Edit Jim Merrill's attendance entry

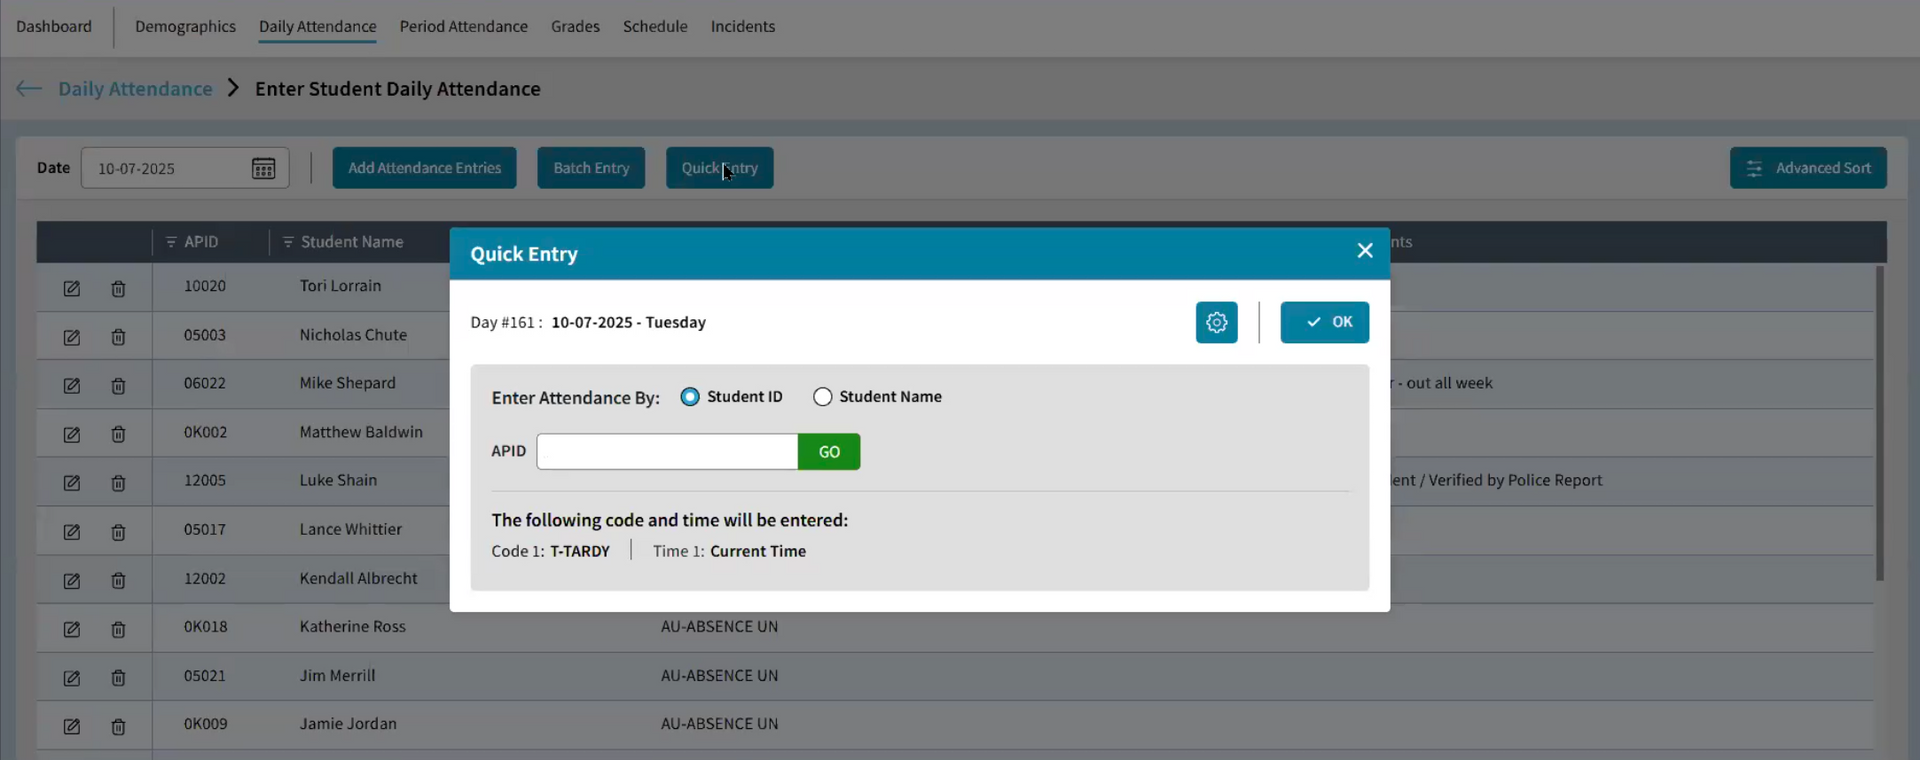point(71,678)
